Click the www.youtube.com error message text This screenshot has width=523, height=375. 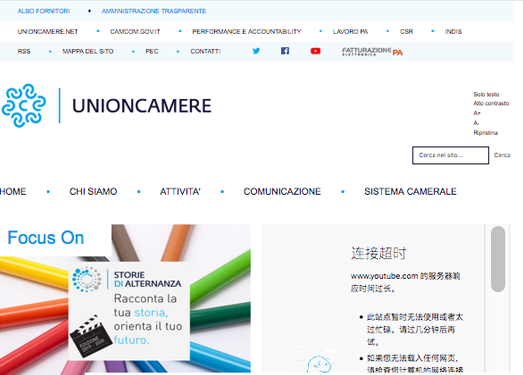[405, 282]
